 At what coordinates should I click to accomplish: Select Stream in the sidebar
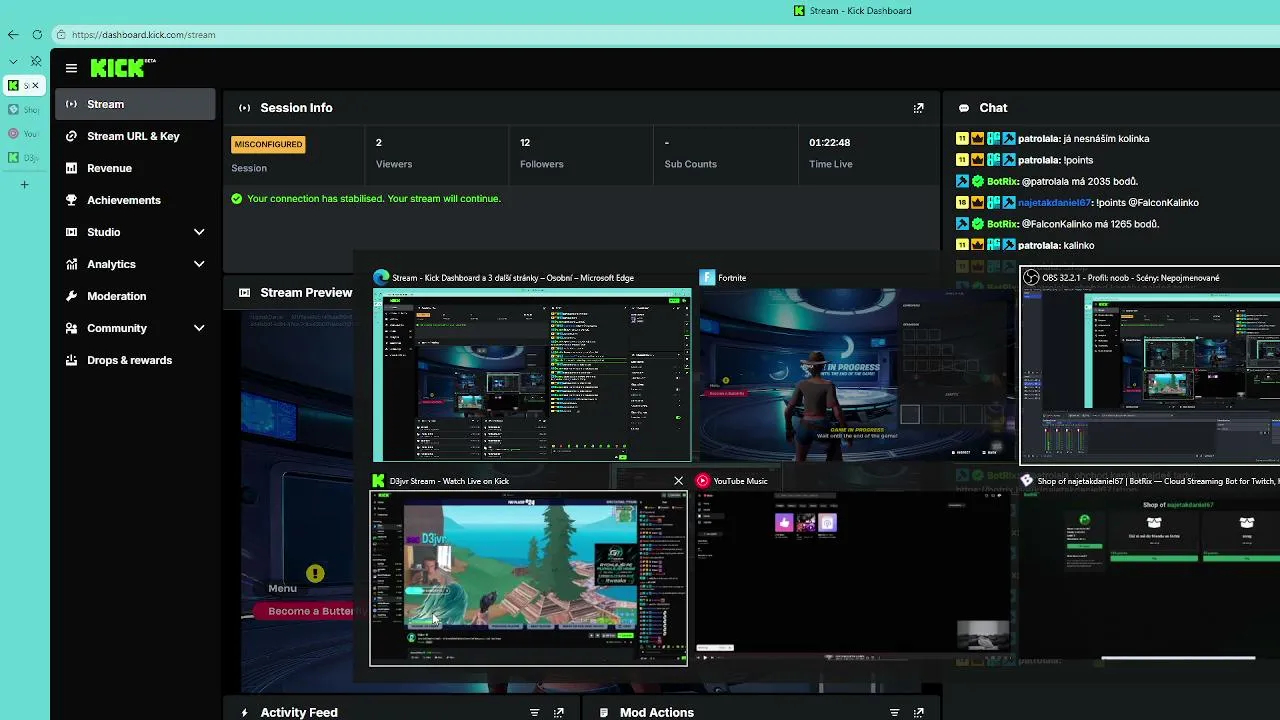[135, 104]
